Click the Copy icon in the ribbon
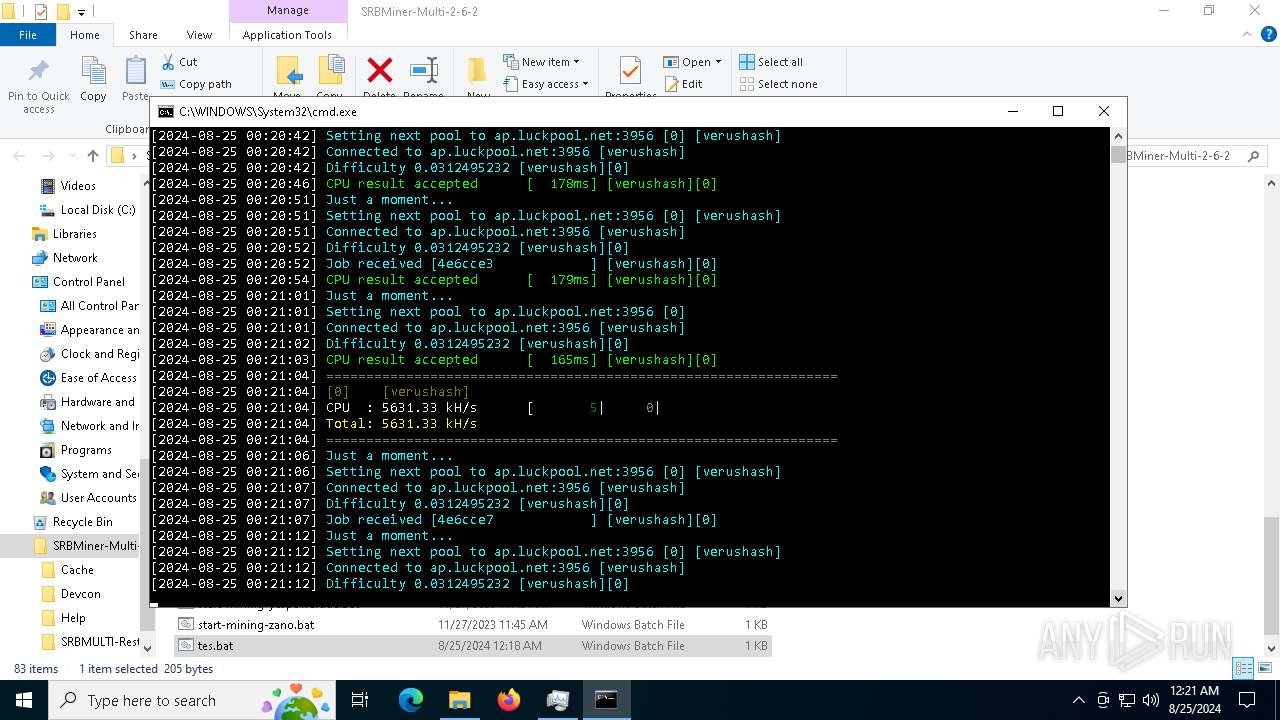The image size is (1280, 720). pyautogui.click(x=93, y=72)
